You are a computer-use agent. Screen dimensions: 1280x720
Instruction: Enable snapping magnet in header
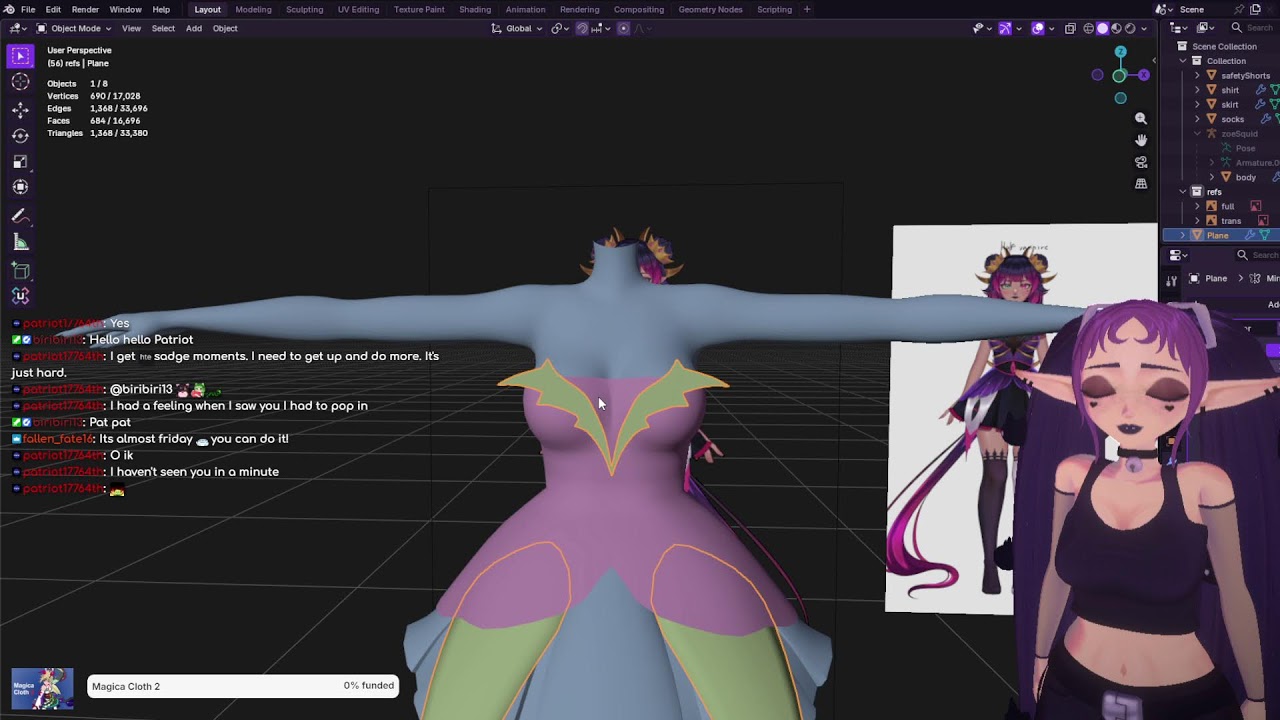(x=582, y=28)
